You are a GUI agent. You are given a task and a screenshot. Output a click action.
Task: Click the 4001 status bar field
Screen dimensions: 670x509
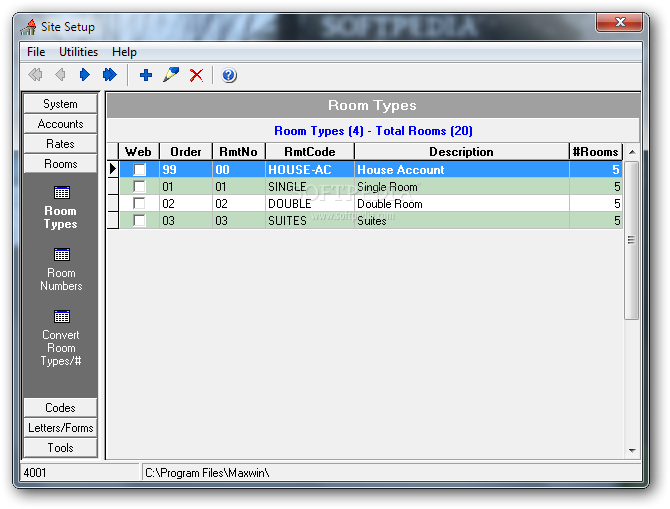(x=80, y=473)
